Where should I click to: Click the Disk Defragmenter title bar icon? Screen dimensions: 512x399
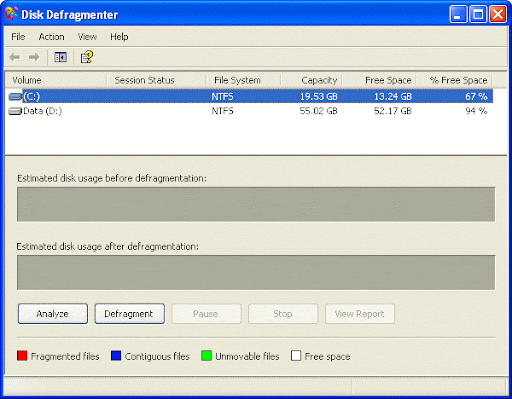point(11,14)
